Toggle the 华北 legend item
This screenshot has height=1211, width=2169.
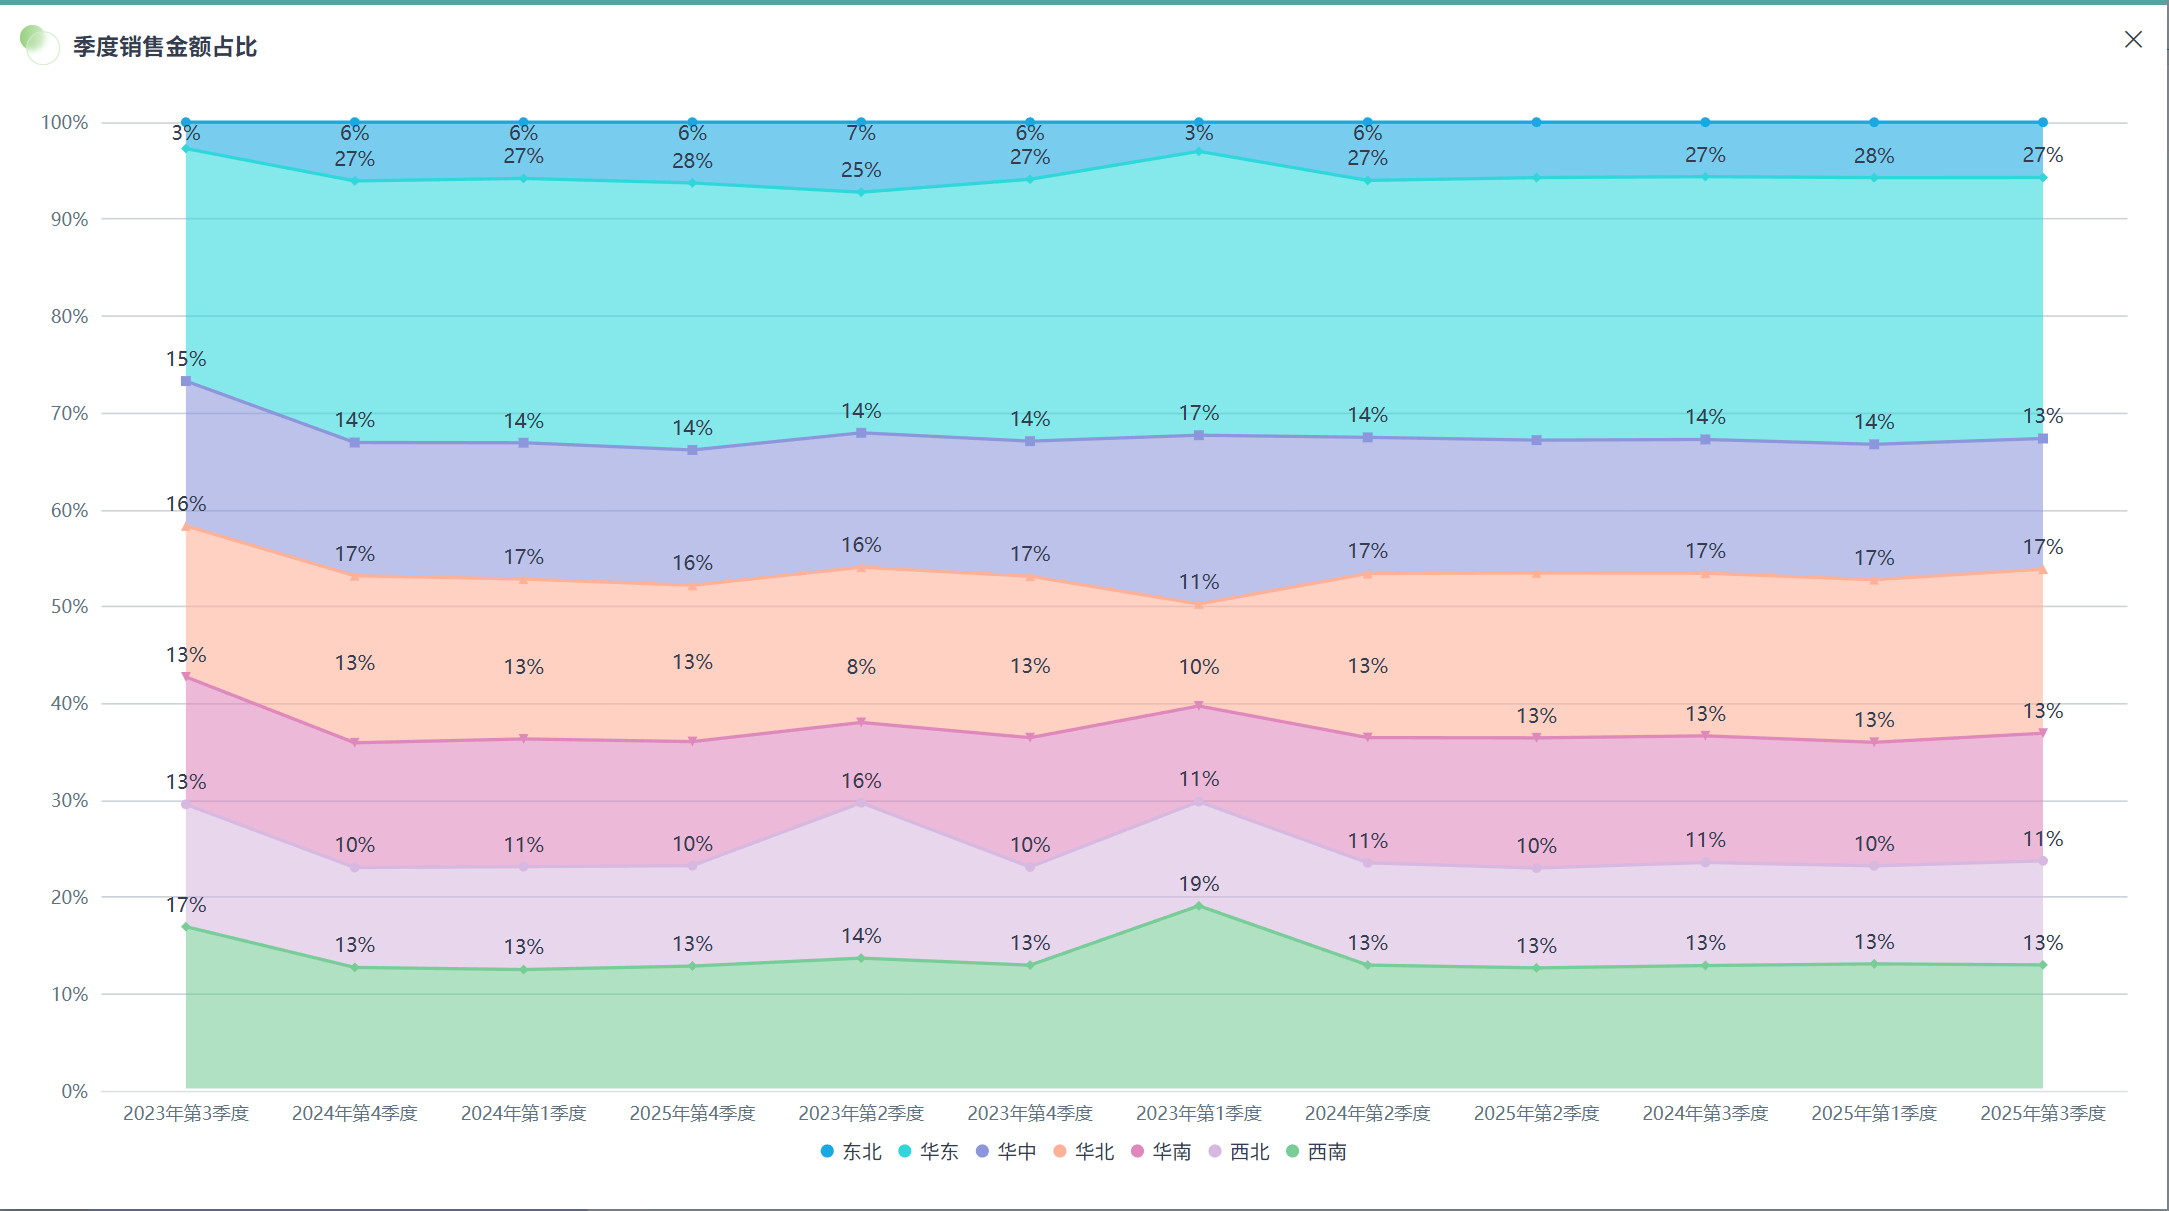pyautogui.click(x=1084, y=1152)
